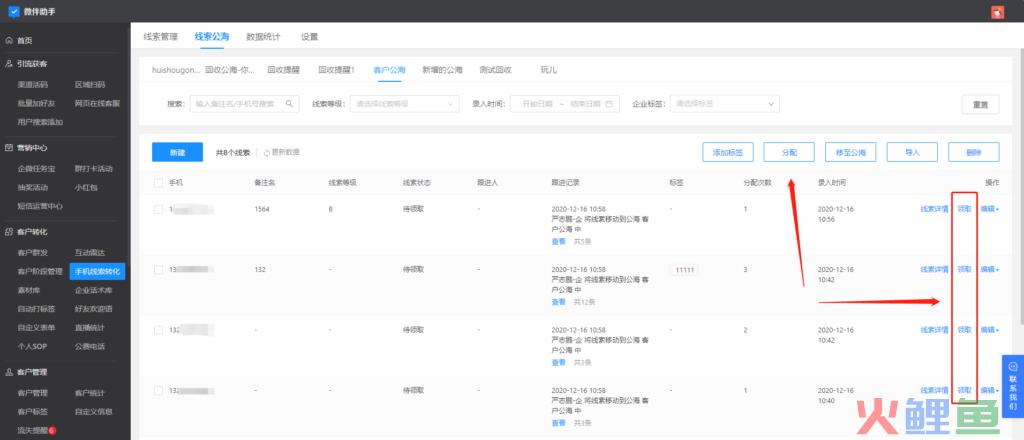Image resolution: width=1024 pixels, height=440 pixels.
Task: Open the 企业标签 dropdown
Action: tap(724, 104)
